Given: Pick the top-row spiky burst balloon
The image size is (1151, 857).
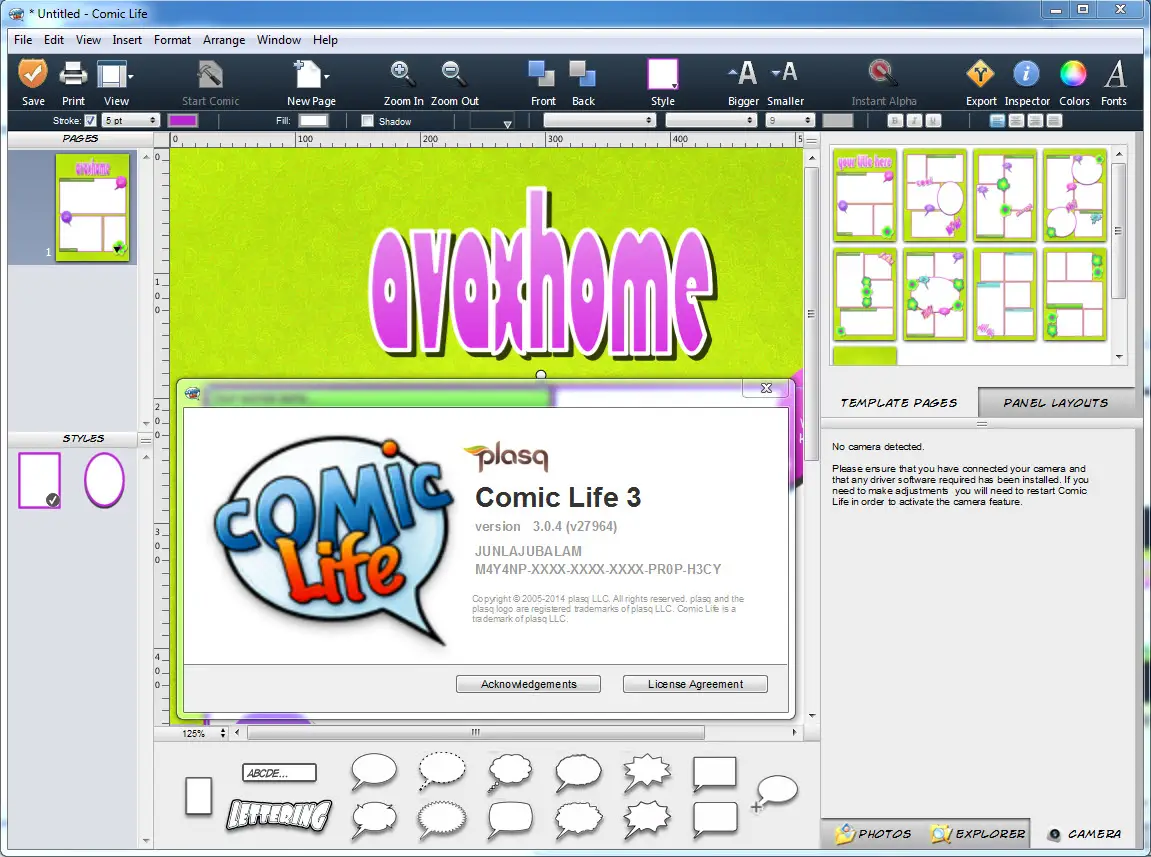Looking at the screenshot, I should [x=647, y=773].
